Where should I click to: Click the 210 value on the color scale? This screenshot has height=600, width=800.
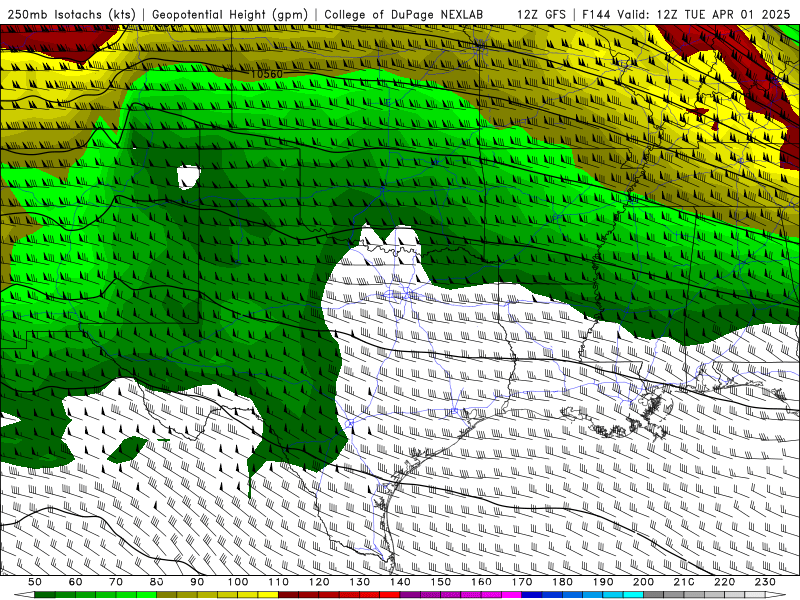pos(684,582)
